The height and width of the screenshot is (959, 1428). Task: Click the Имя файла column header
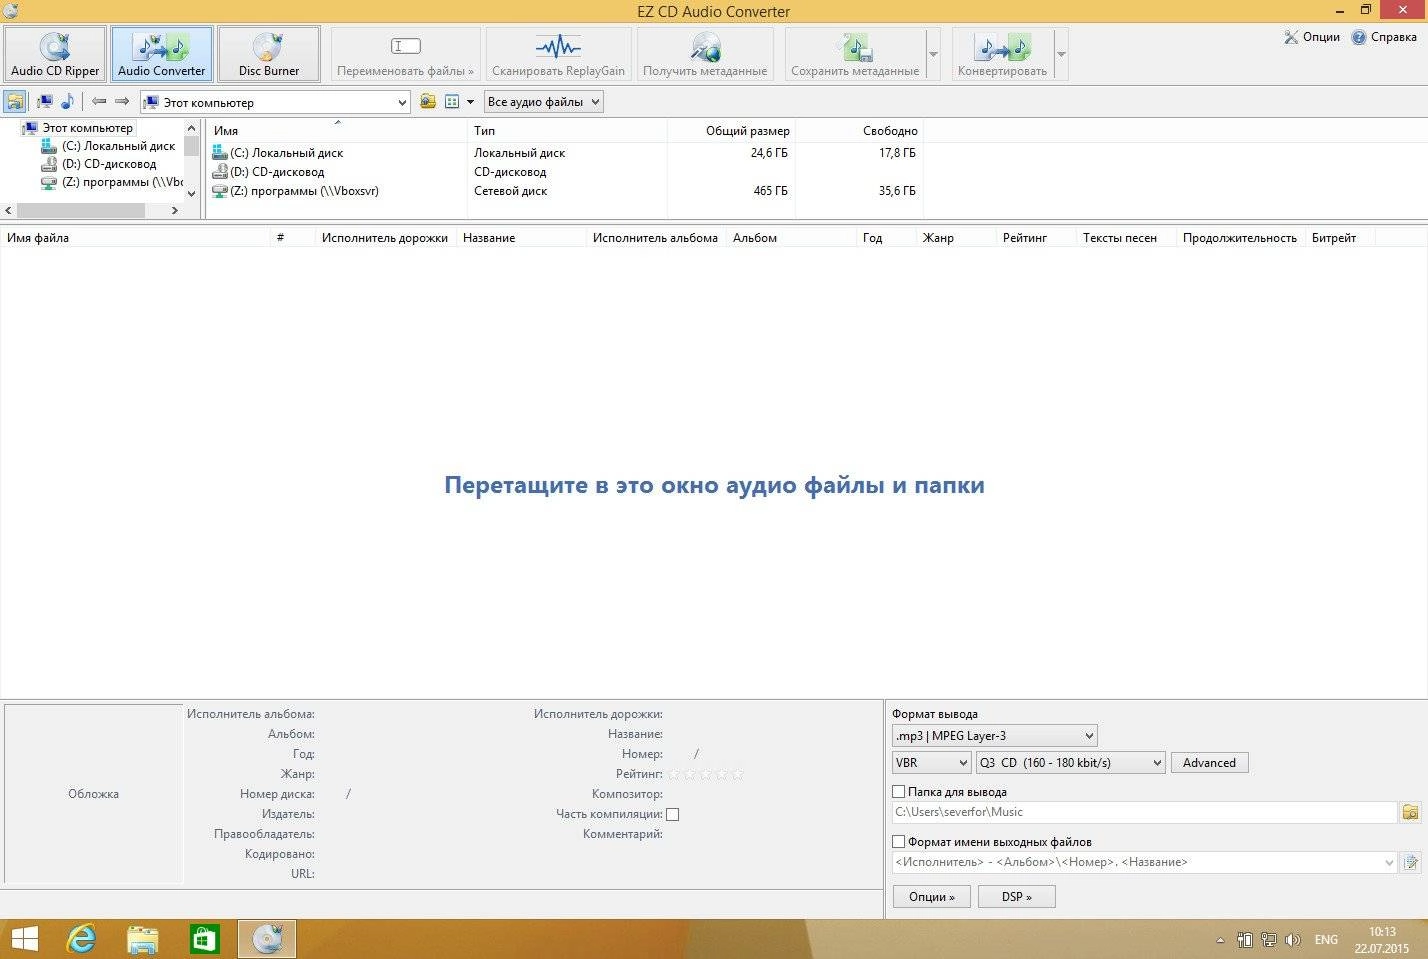tap(136, 238)
